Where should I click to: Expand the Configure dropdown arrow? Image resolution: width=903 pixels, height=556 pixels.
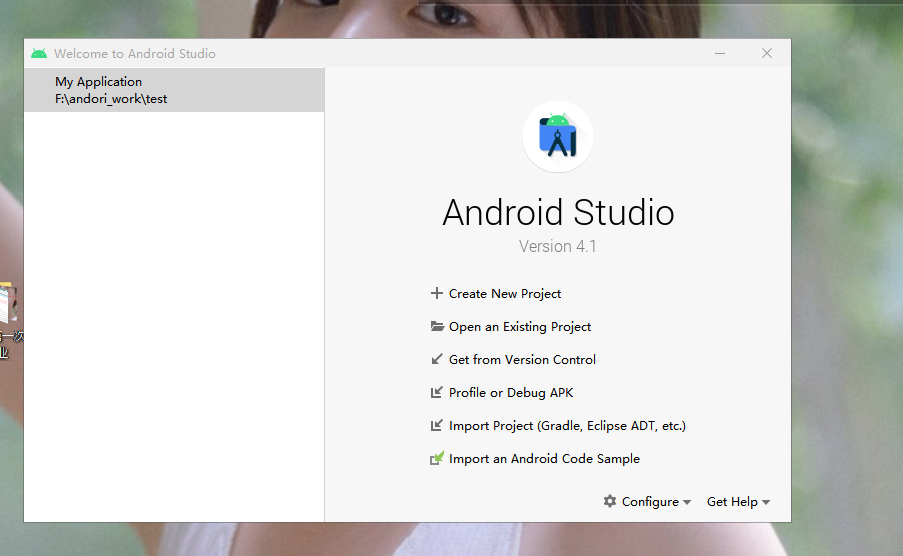coord(687,502)
